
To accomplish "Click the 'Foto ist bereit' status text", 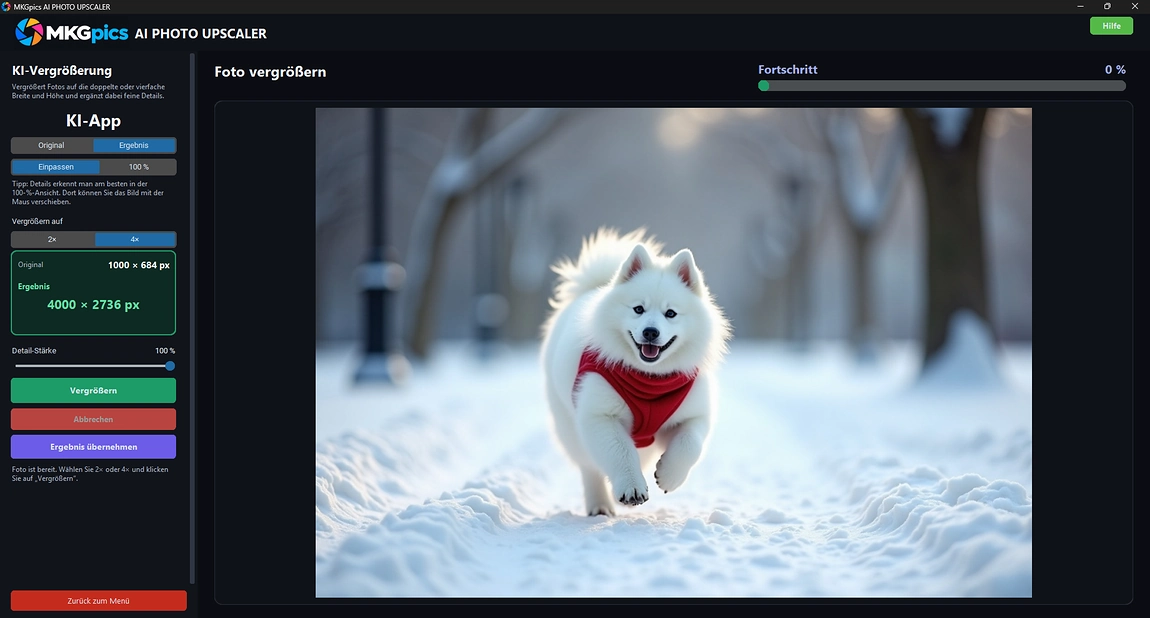I will click(x=90, y=474).
